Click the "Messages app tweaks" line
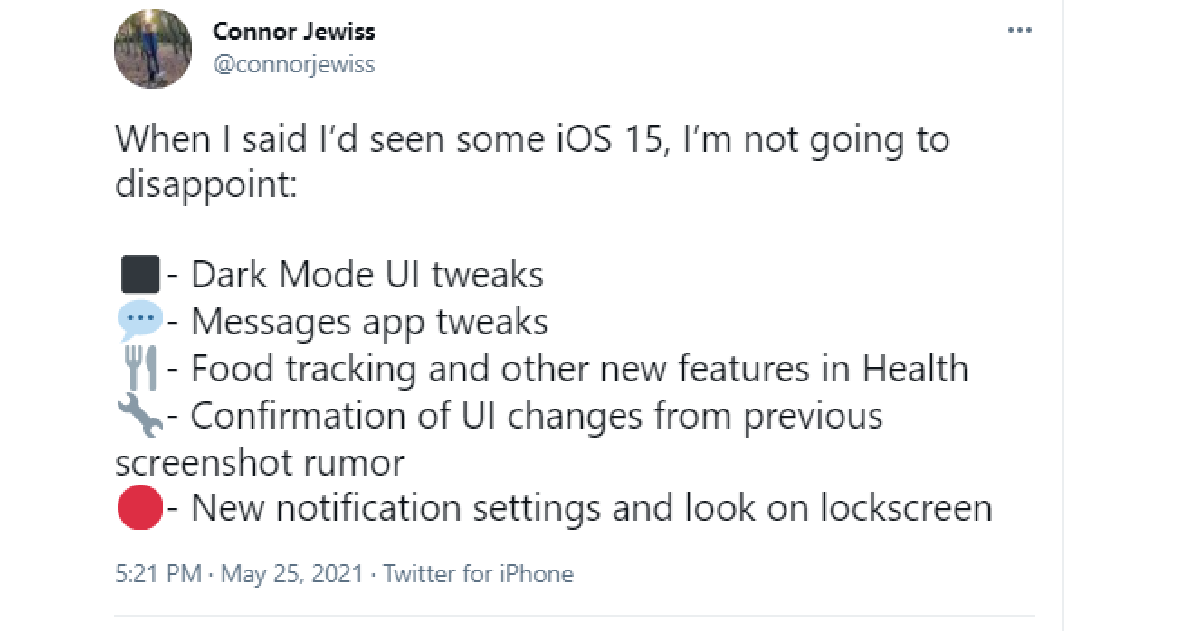This screenshot has width=1200, height=631. tap(369, 321)
